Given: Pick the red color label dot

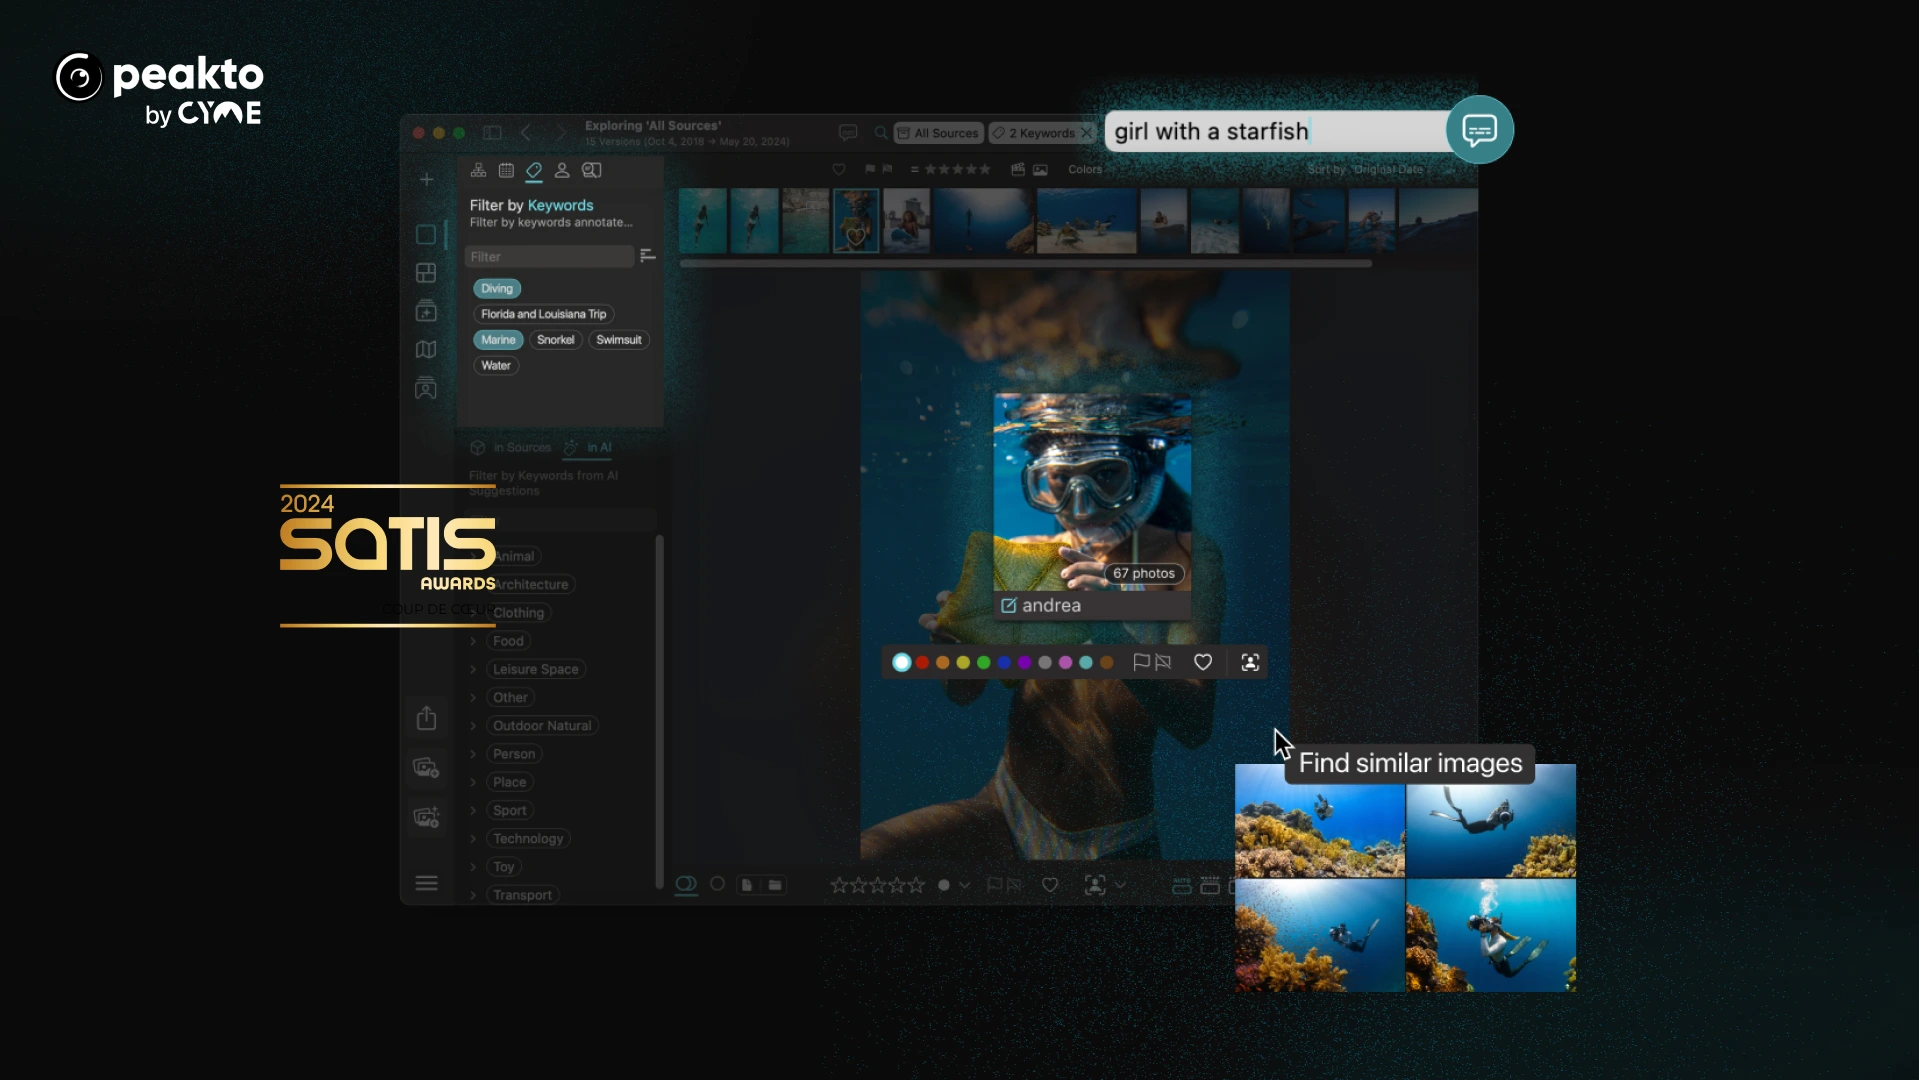Looking at the screenshot, I should (x=922, y=662).
